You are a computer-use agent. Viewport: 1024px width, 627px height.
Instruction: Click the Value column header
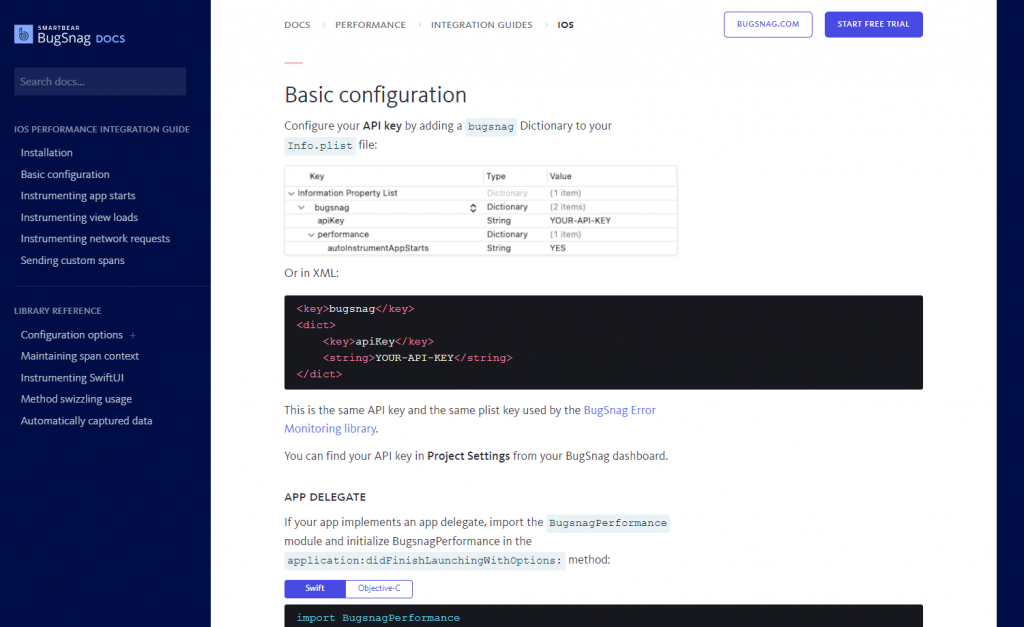pos(560,176)
